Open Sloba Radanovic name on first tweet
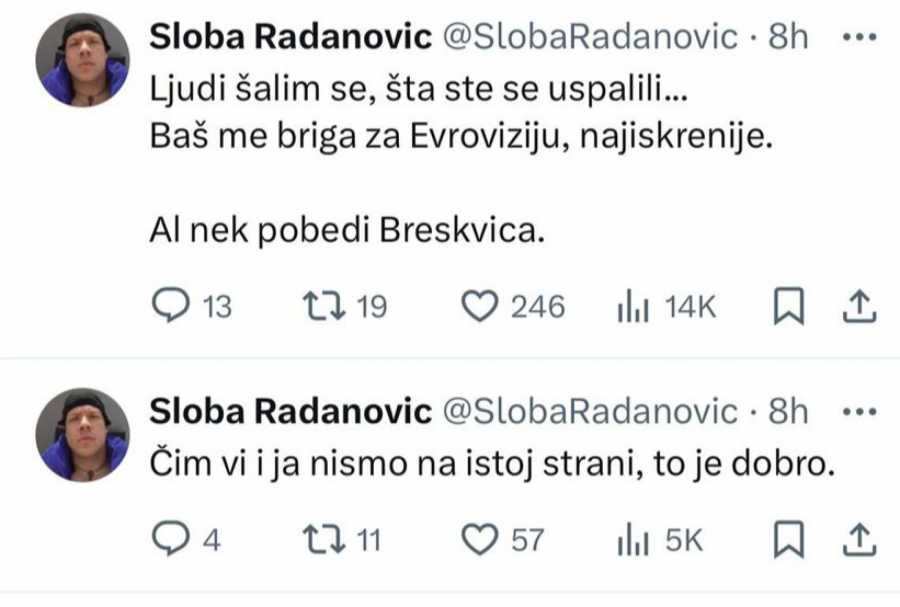 click(x=290, y=37)
